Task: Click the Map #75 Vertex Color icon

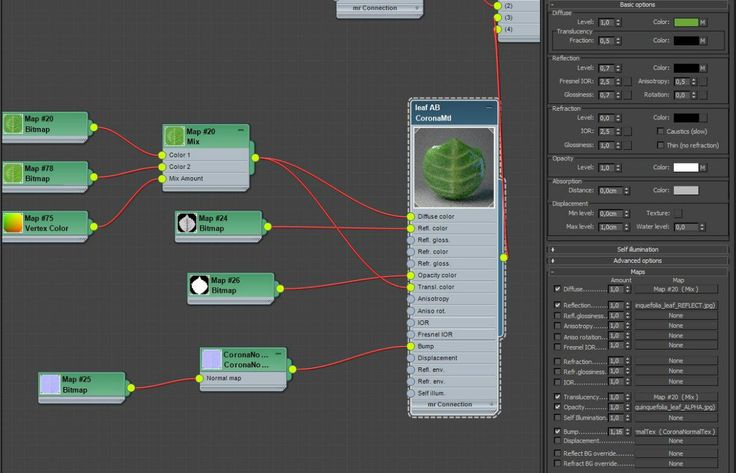Action: 12,223
